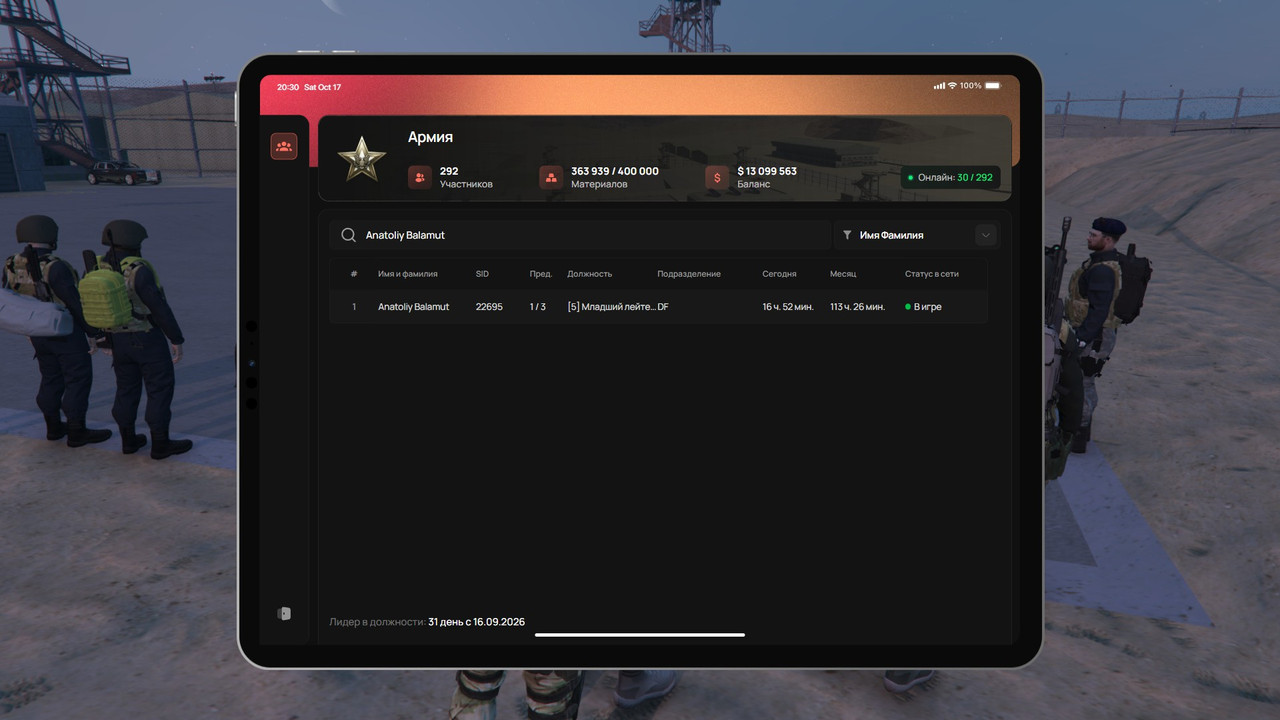Click the gold star army emblem
1280x720 pixels.
[360, 159]
